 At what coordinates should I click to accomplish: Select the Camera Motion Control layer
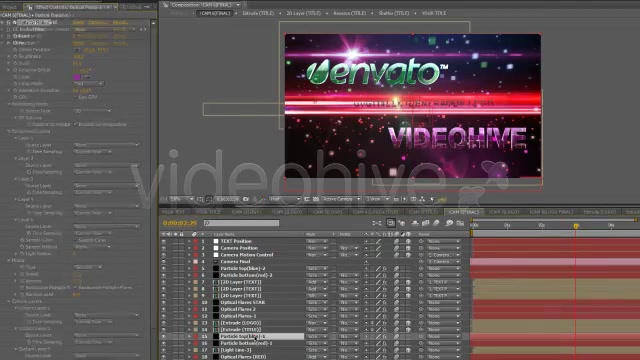[247, 255]
